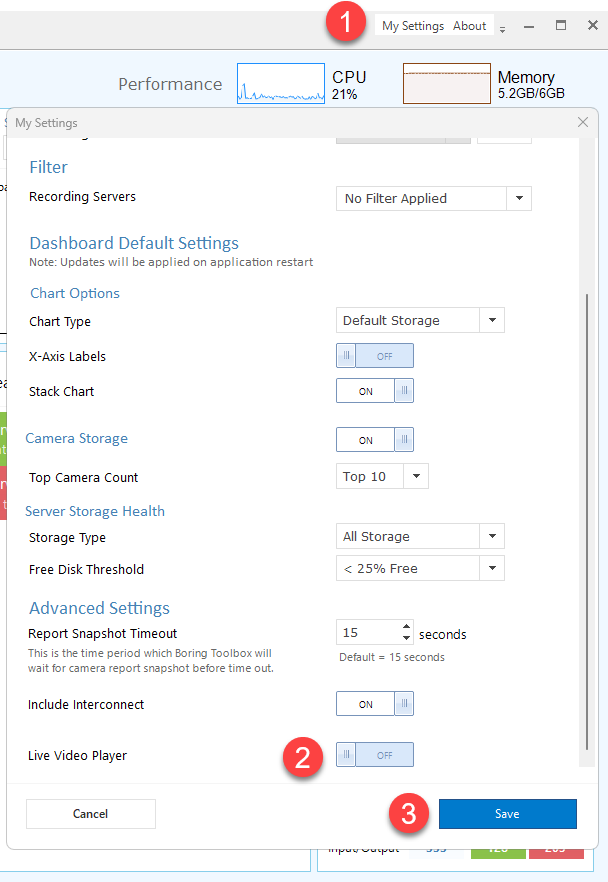Screen dimensions: 608x882
Task: Toggle the X-Axis Labels switch
Action: click(x=374, y=356)
